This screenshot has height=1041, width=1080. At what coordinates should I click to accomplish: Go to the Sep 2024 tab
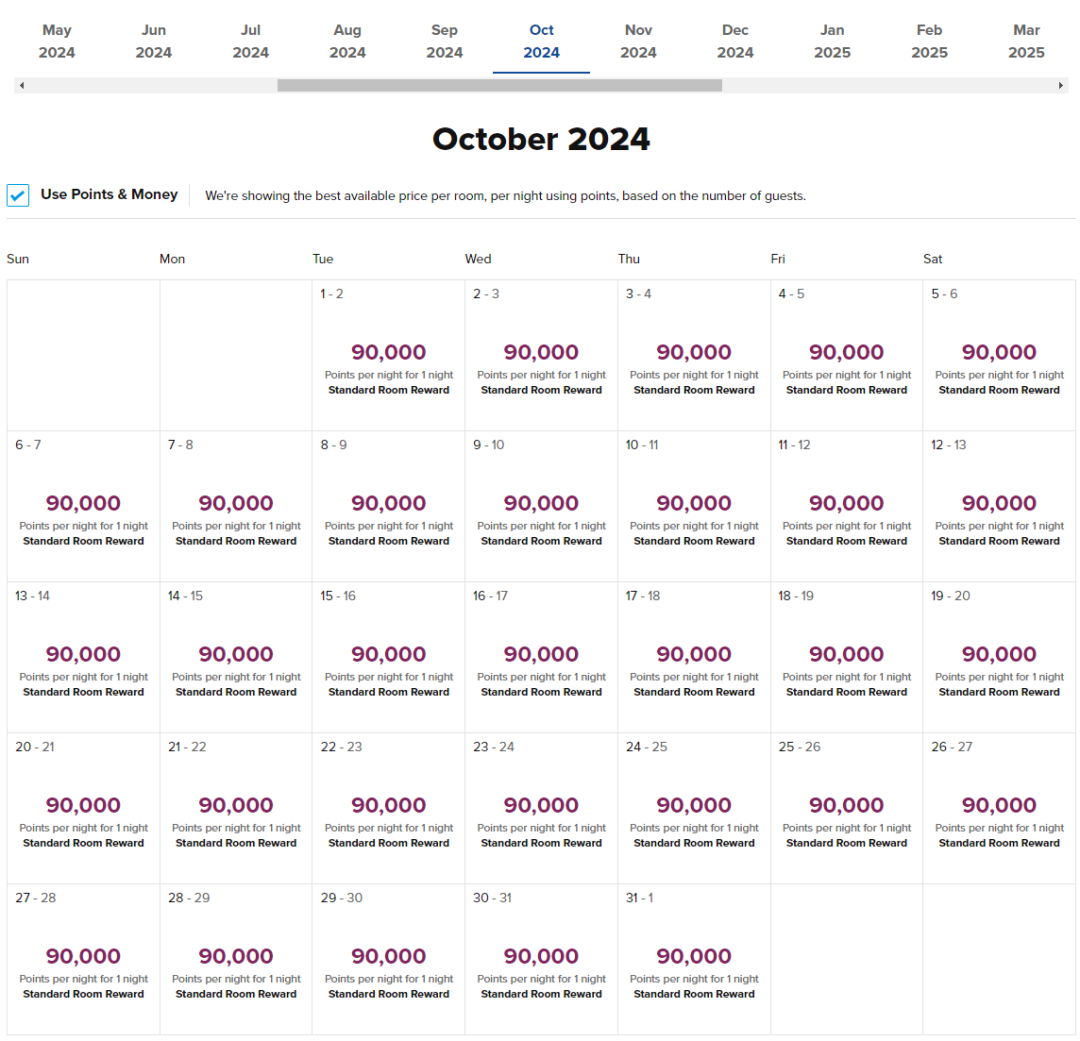pyautogui.click(x=444, y=42)
